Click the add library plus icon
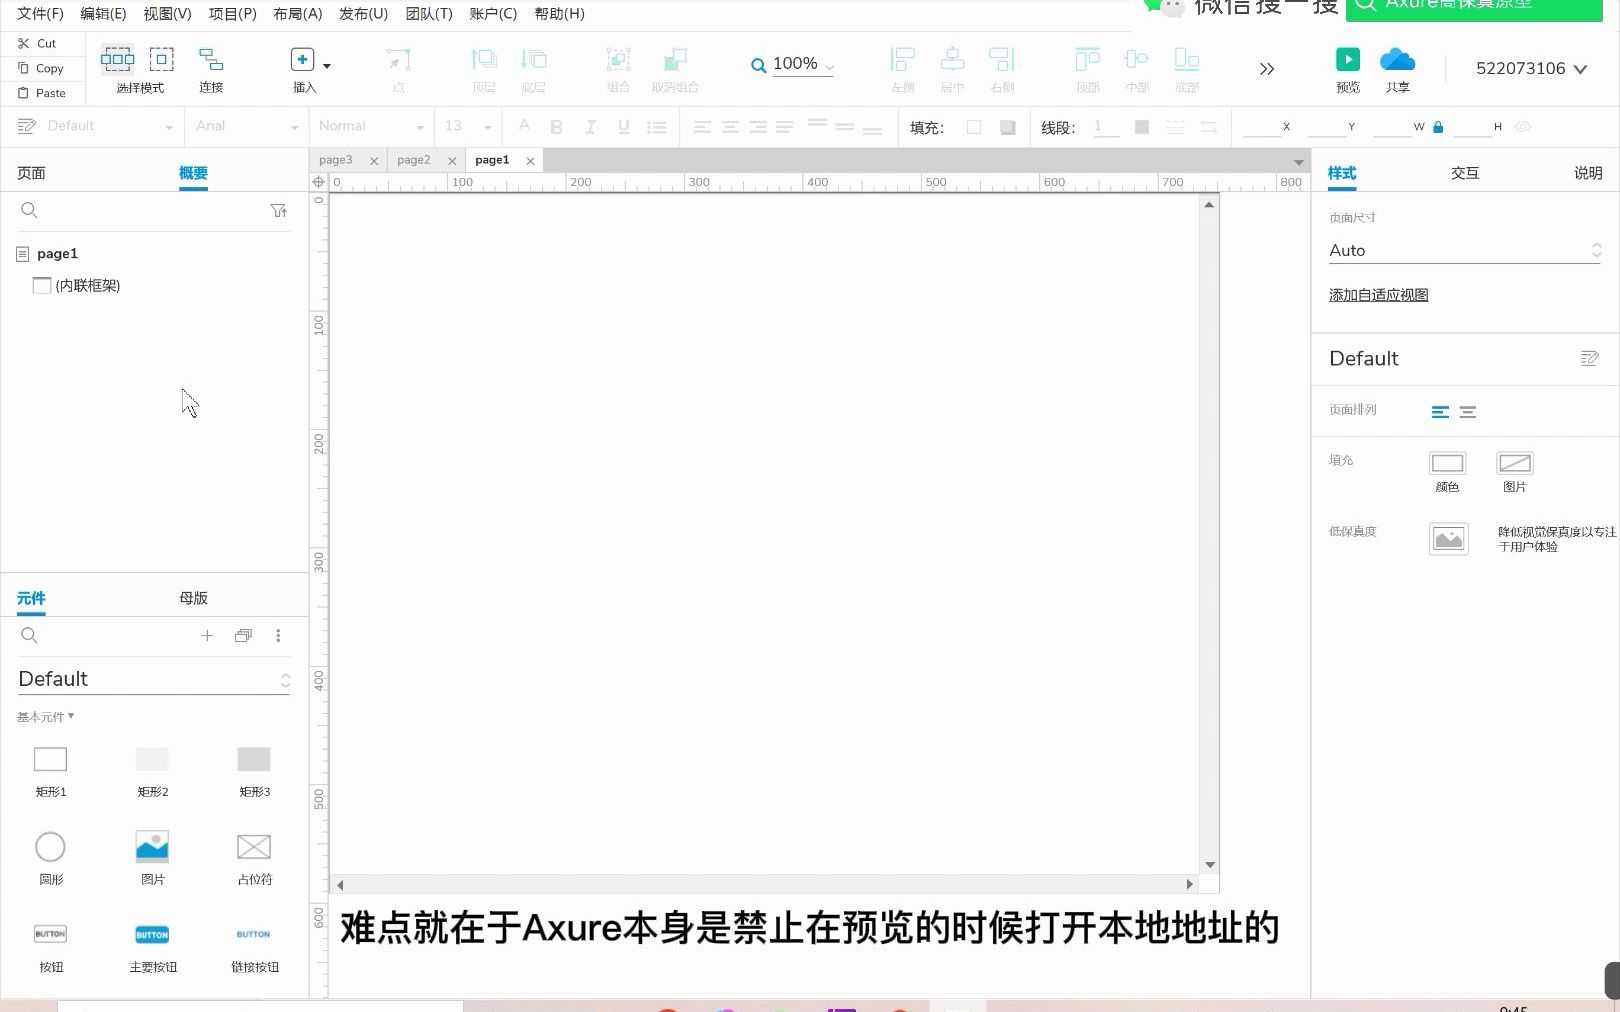Image resolution: width=1620 pixels, height=1012 pixels. point(207,635)
